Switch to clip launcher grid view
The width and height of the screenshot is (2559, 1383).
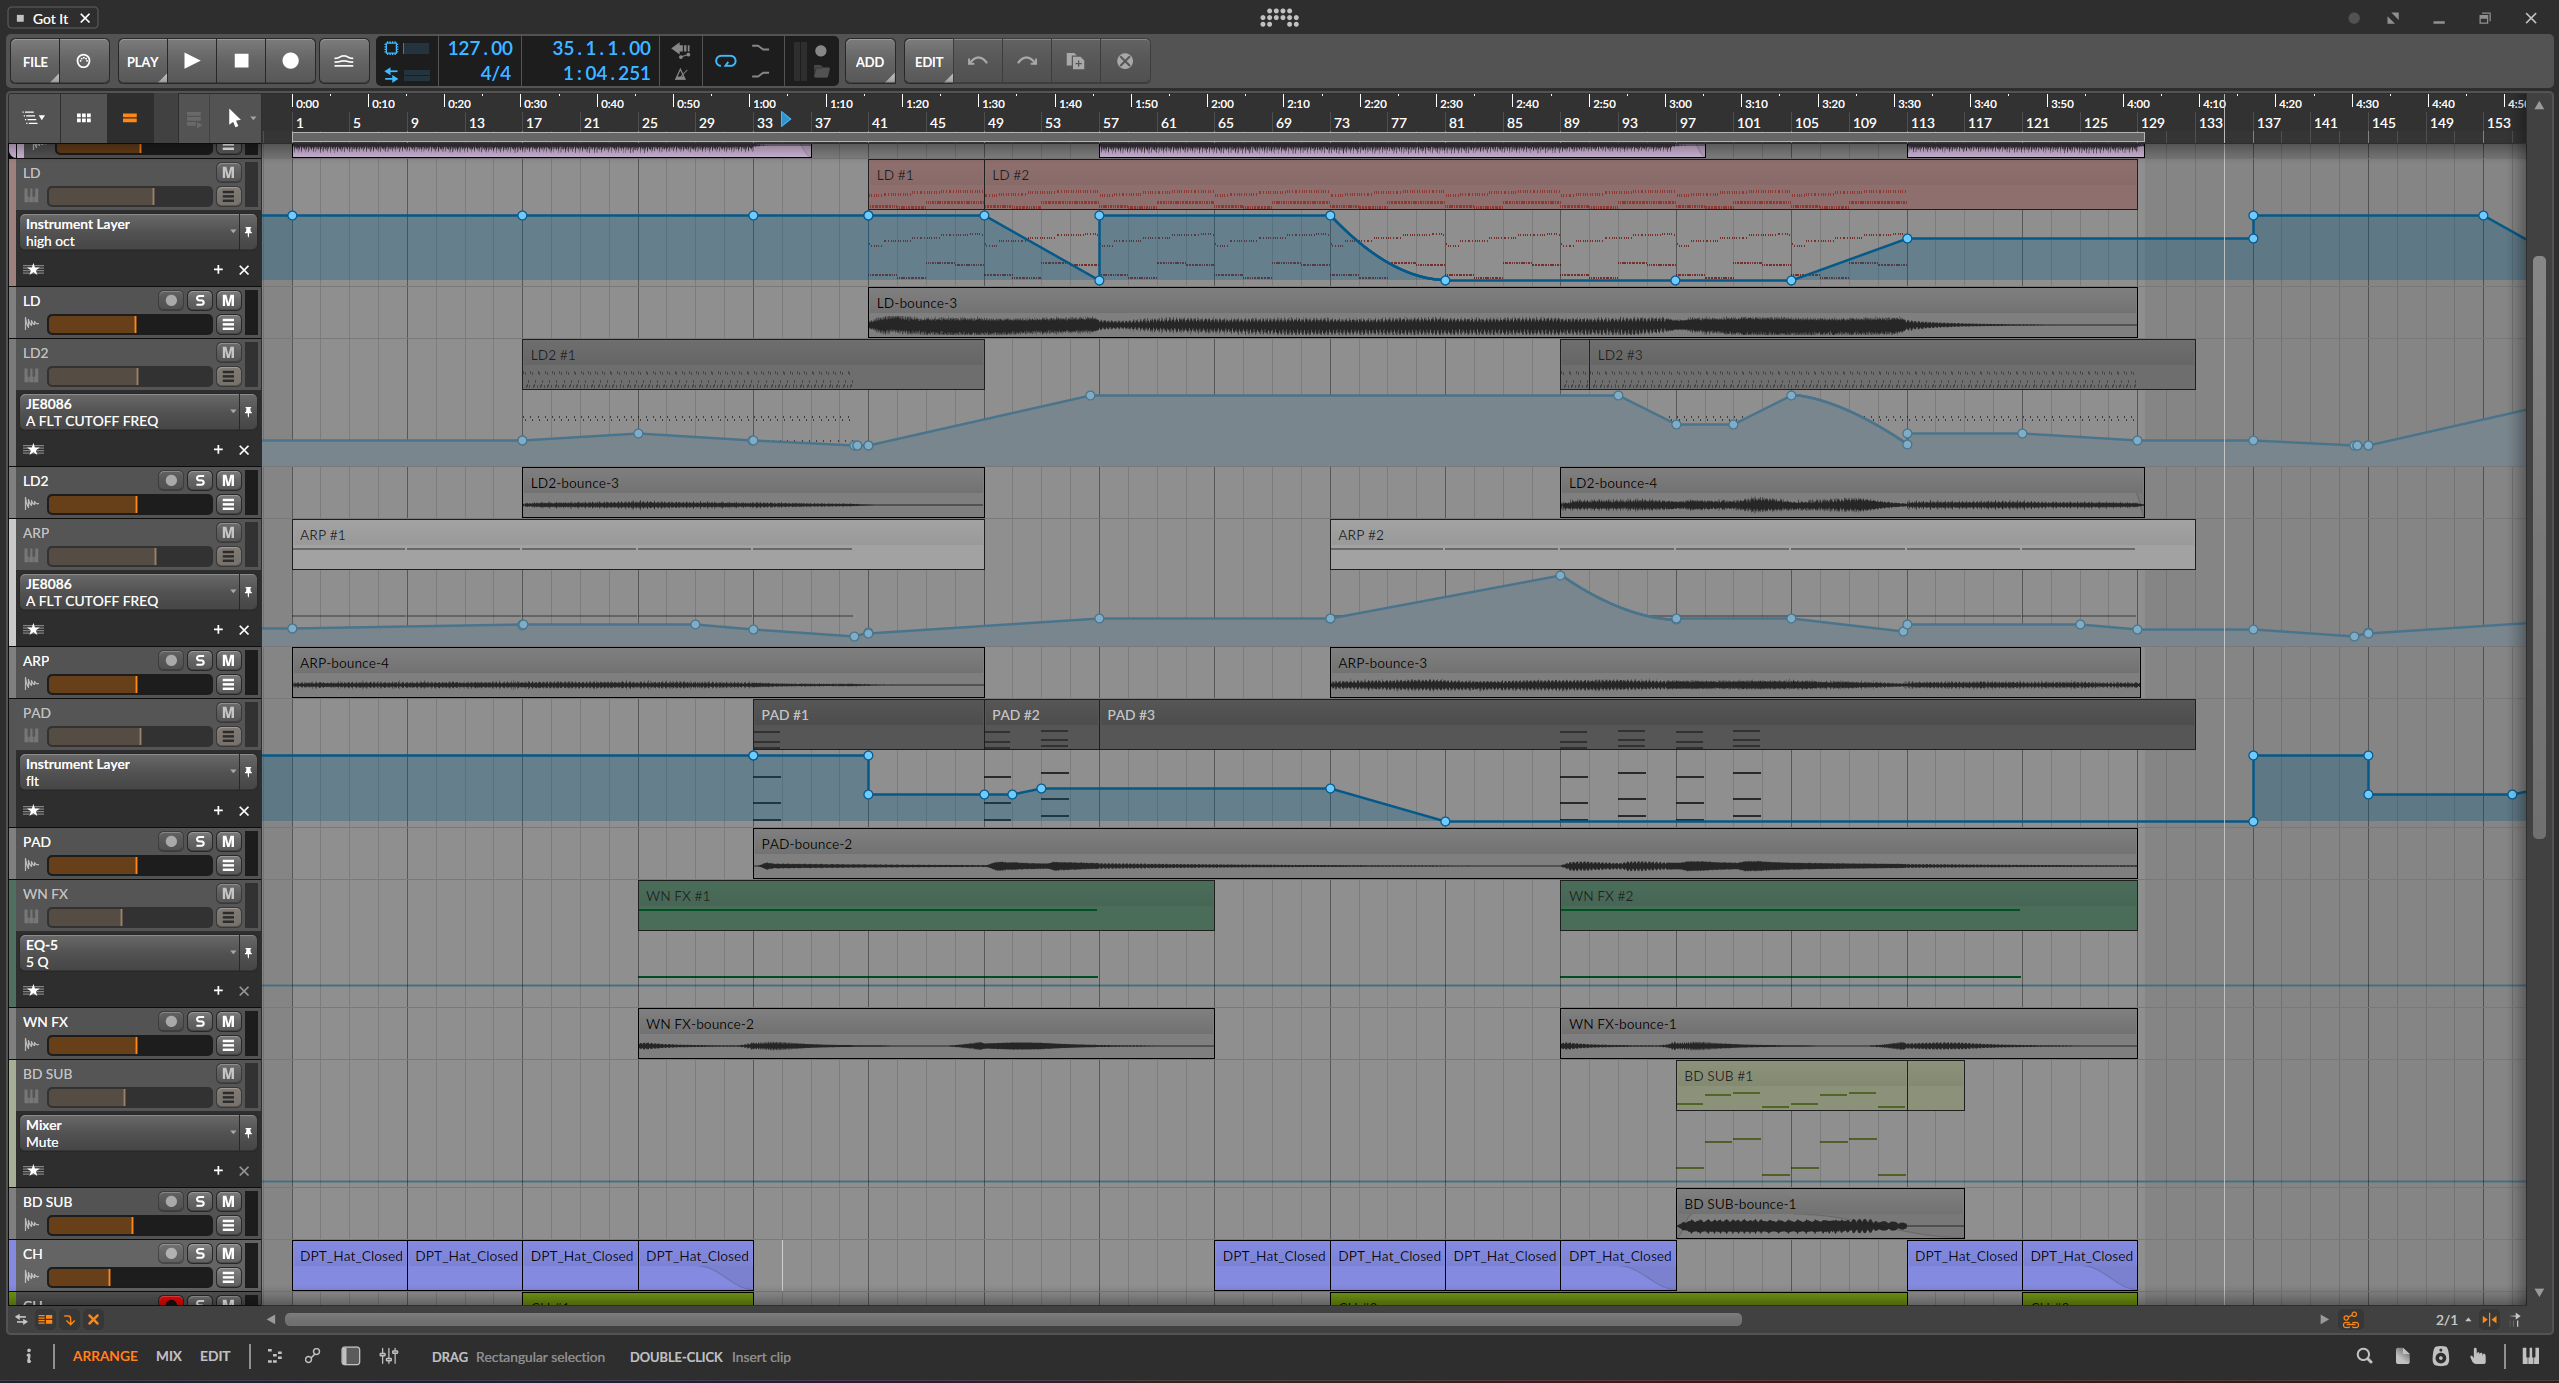tap(84, 118)
